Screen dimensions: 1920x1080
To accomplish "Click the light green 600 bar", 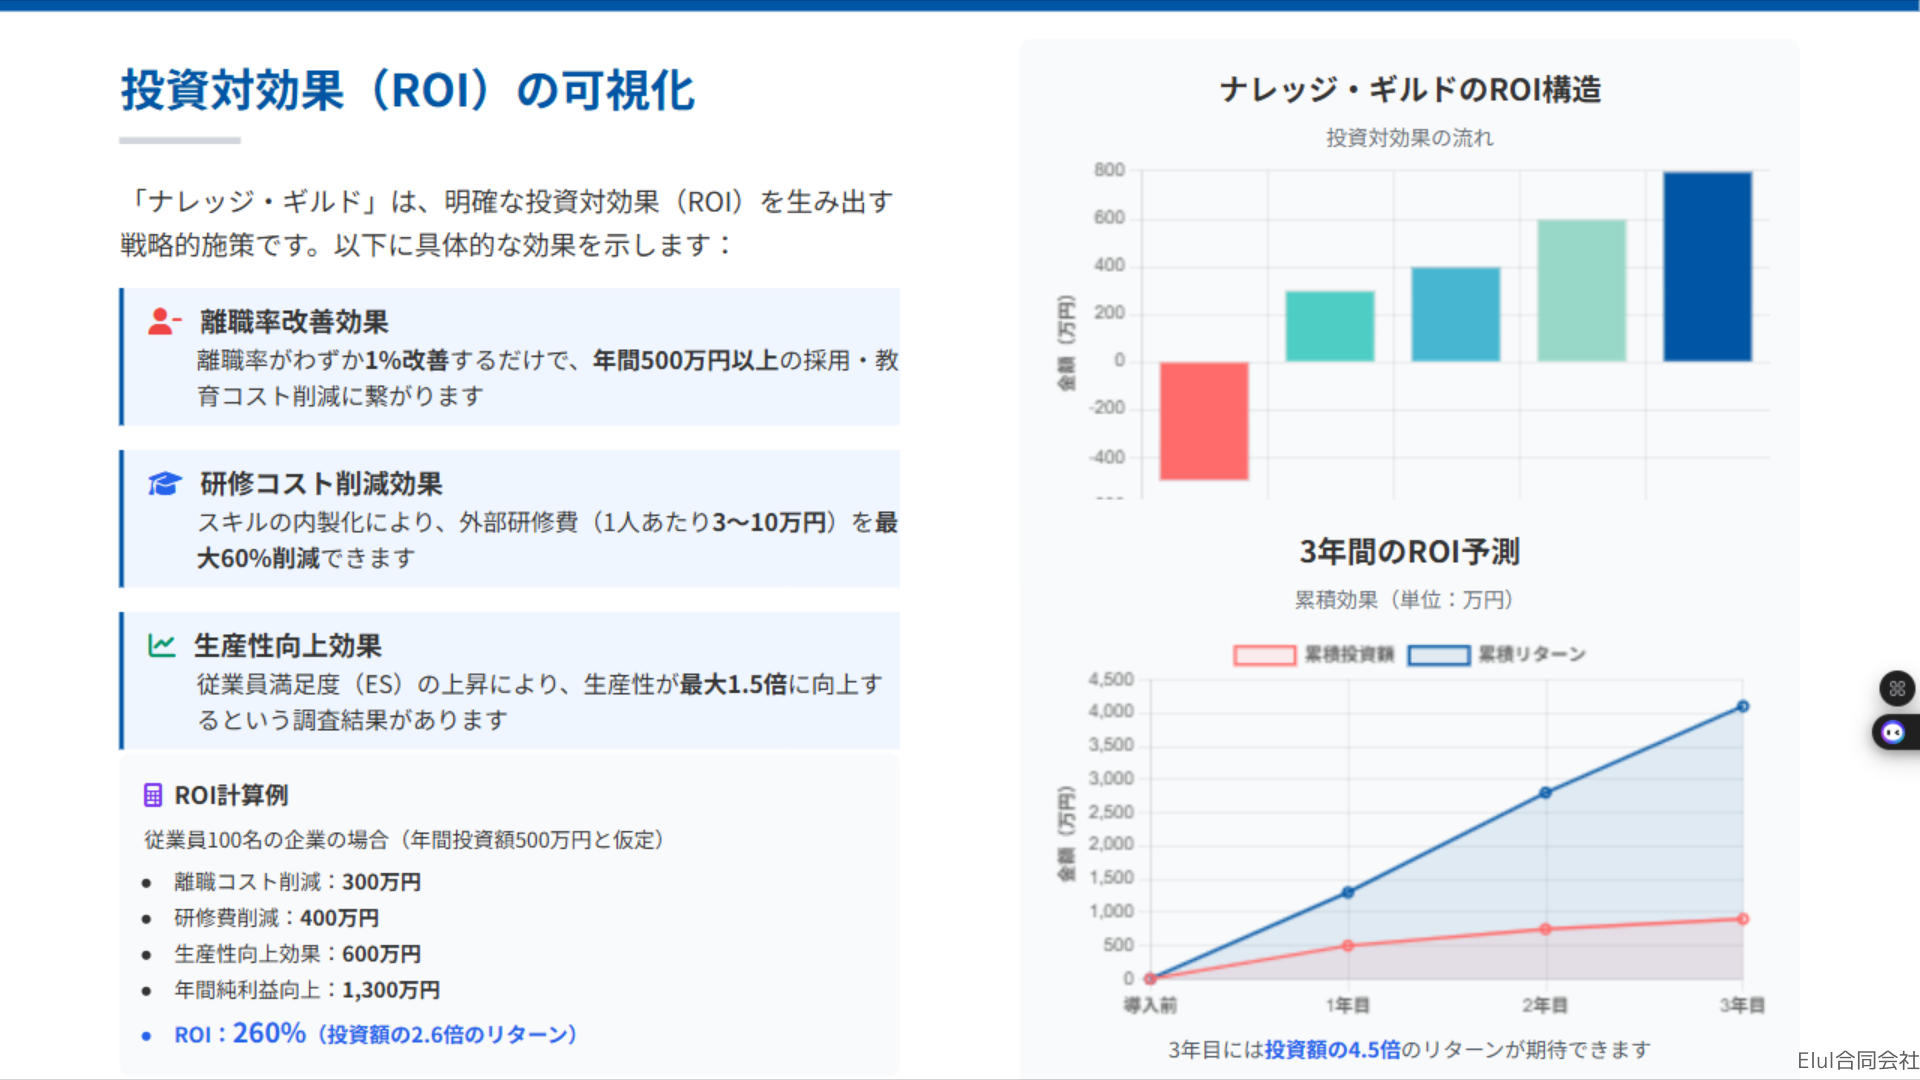I will point(1581,290).
